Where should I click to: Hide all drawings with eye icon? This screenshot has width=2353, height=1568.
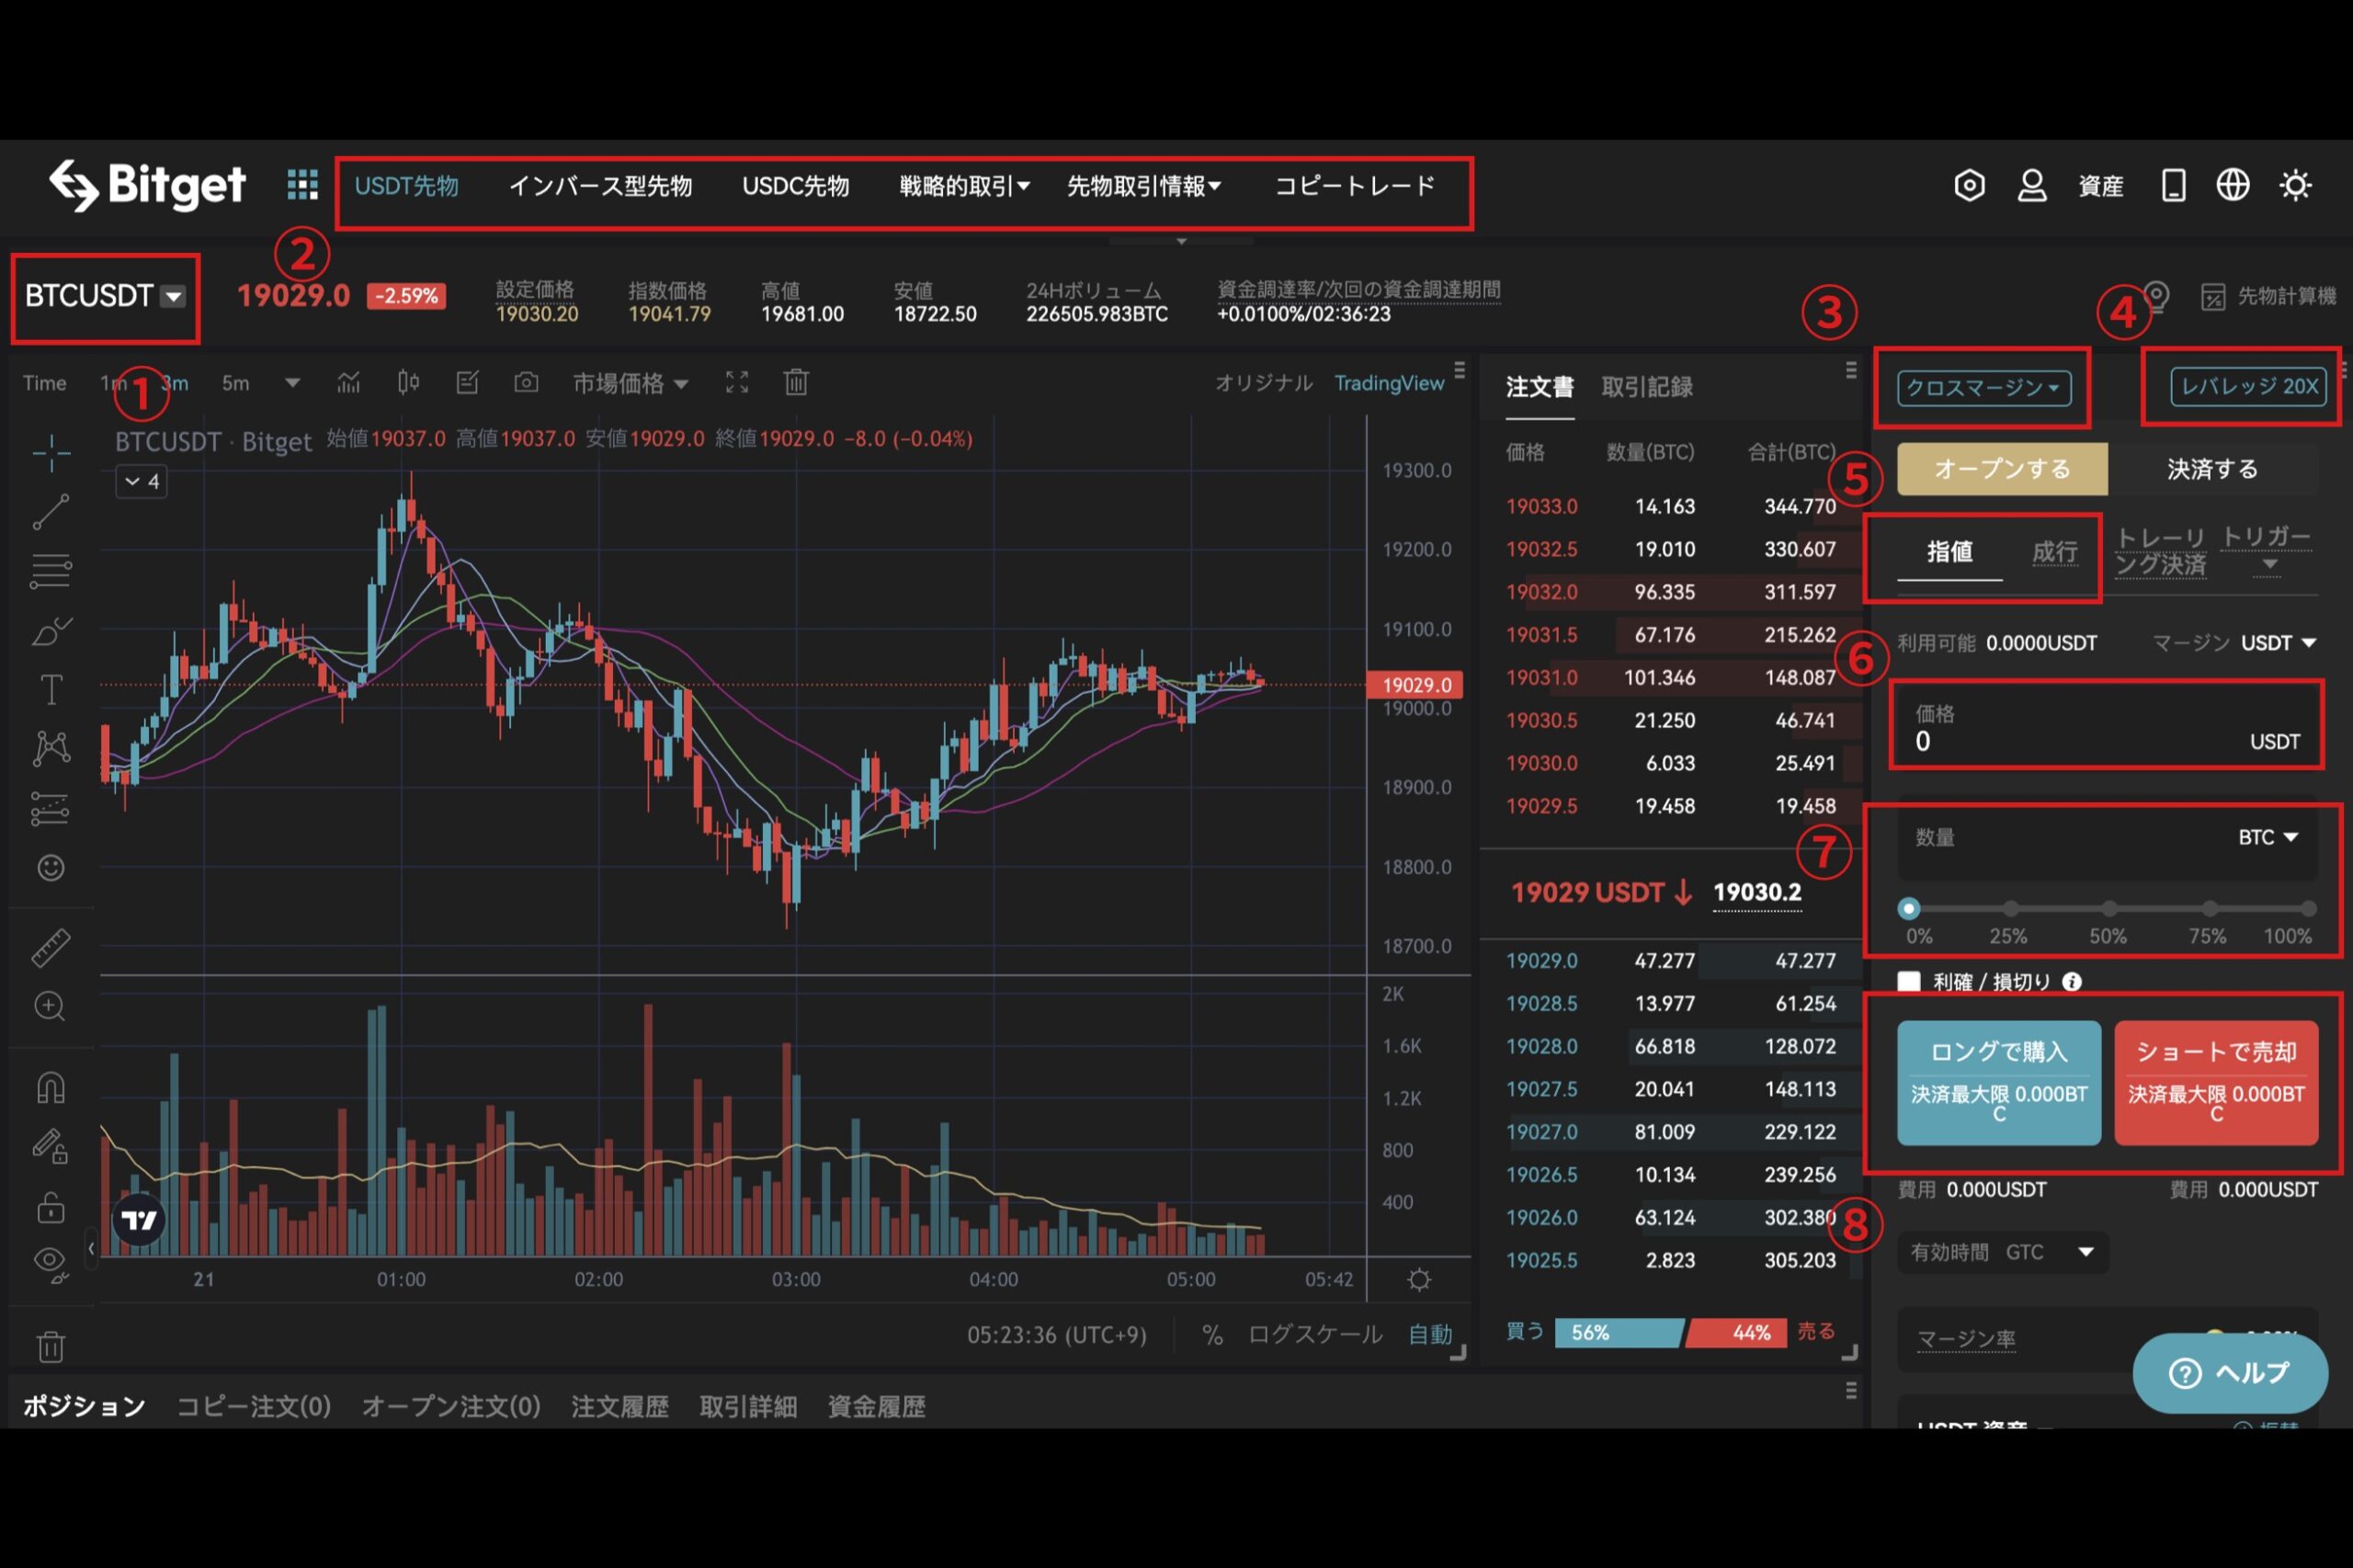51,1264
